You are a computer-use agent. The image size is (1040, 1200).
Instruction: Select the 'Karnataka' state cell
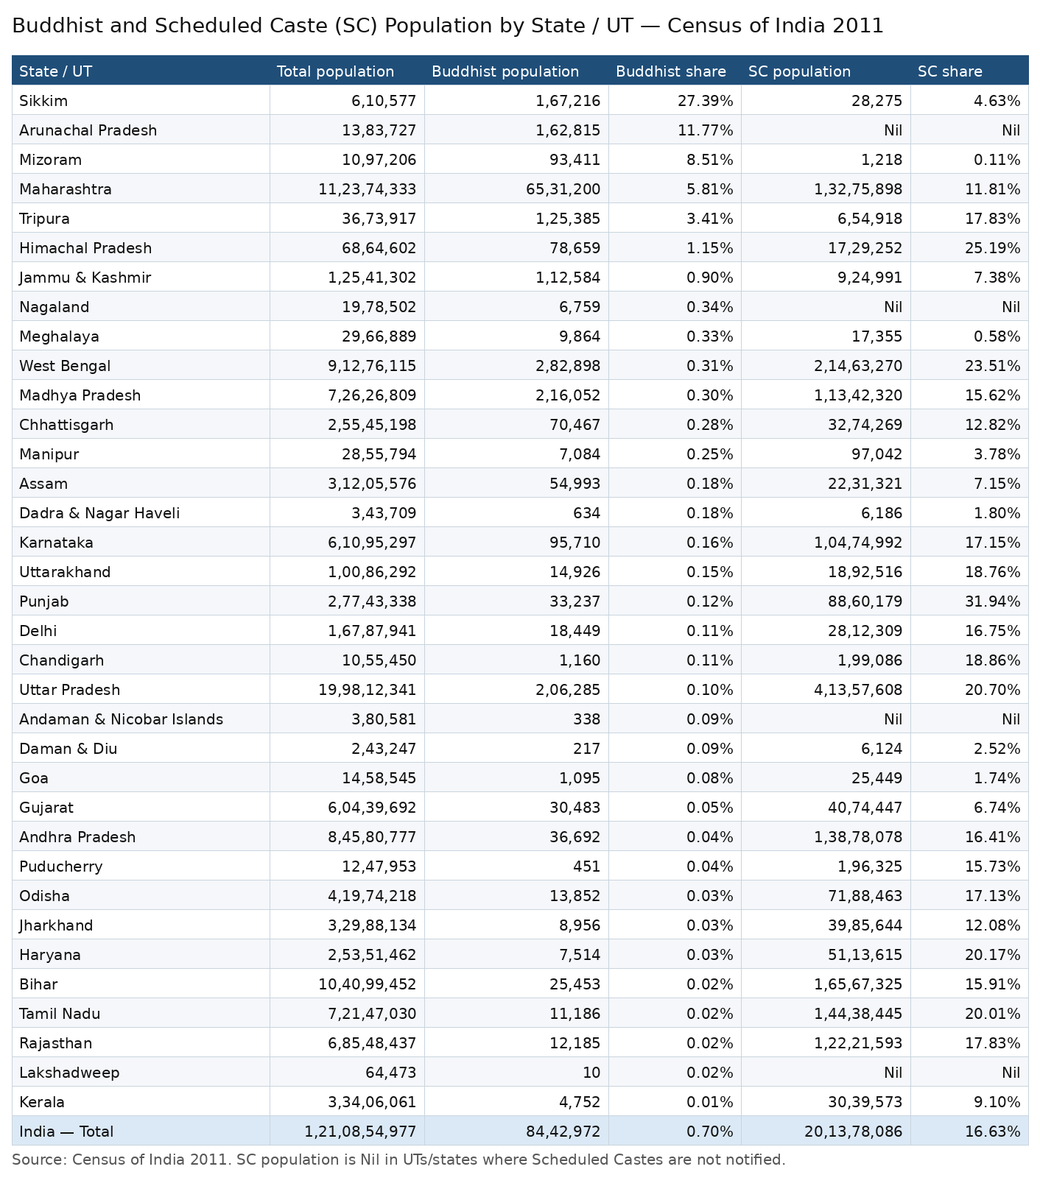point(141,542)
